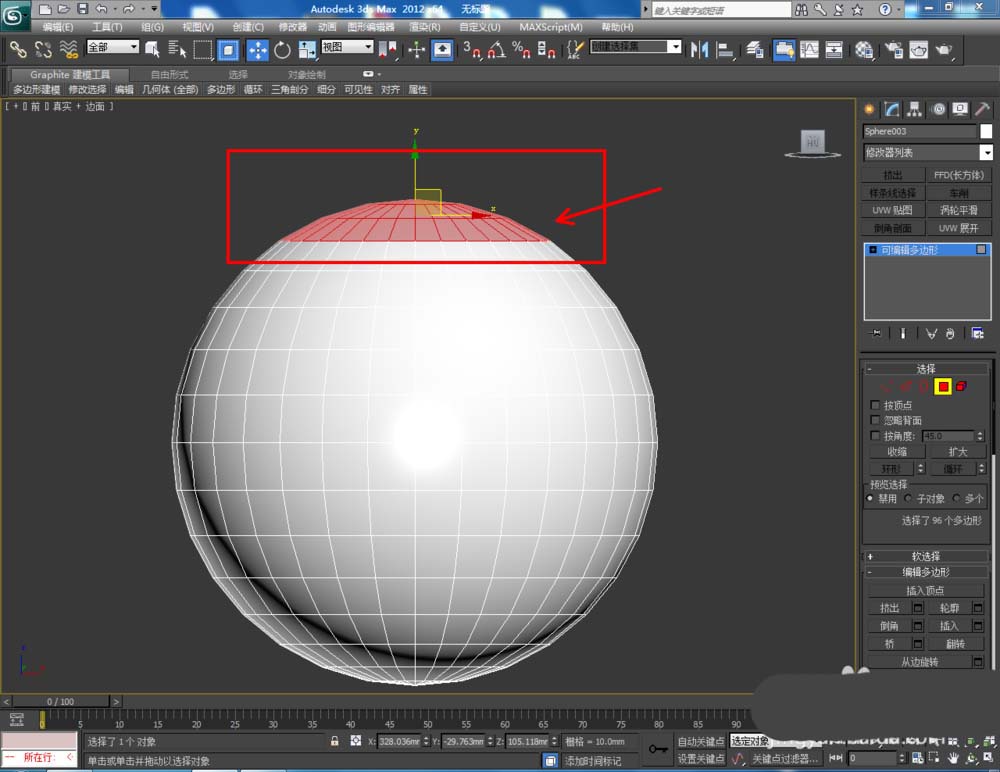The image size is (1000, 772).
Task: Open Render Setup teapot icon
Action: coord(893,49)
